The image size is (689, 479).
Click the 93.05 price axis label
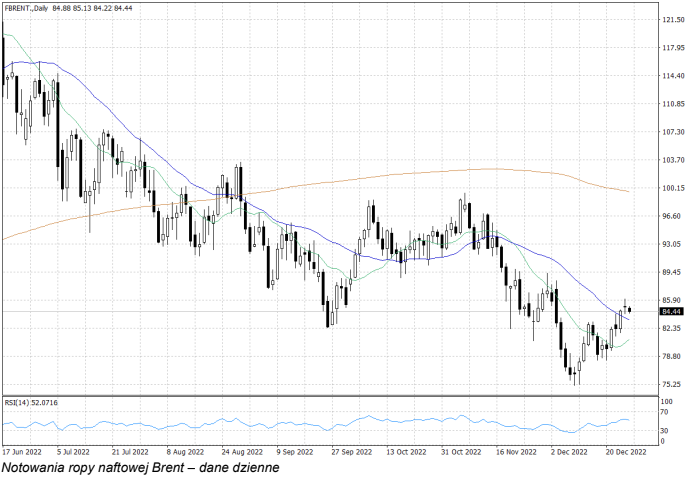pos(672,244)
